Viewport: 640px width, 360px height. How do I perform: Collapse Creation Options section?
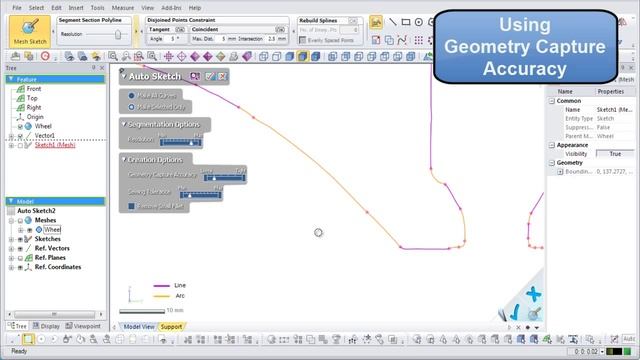[x=124, y=159]
